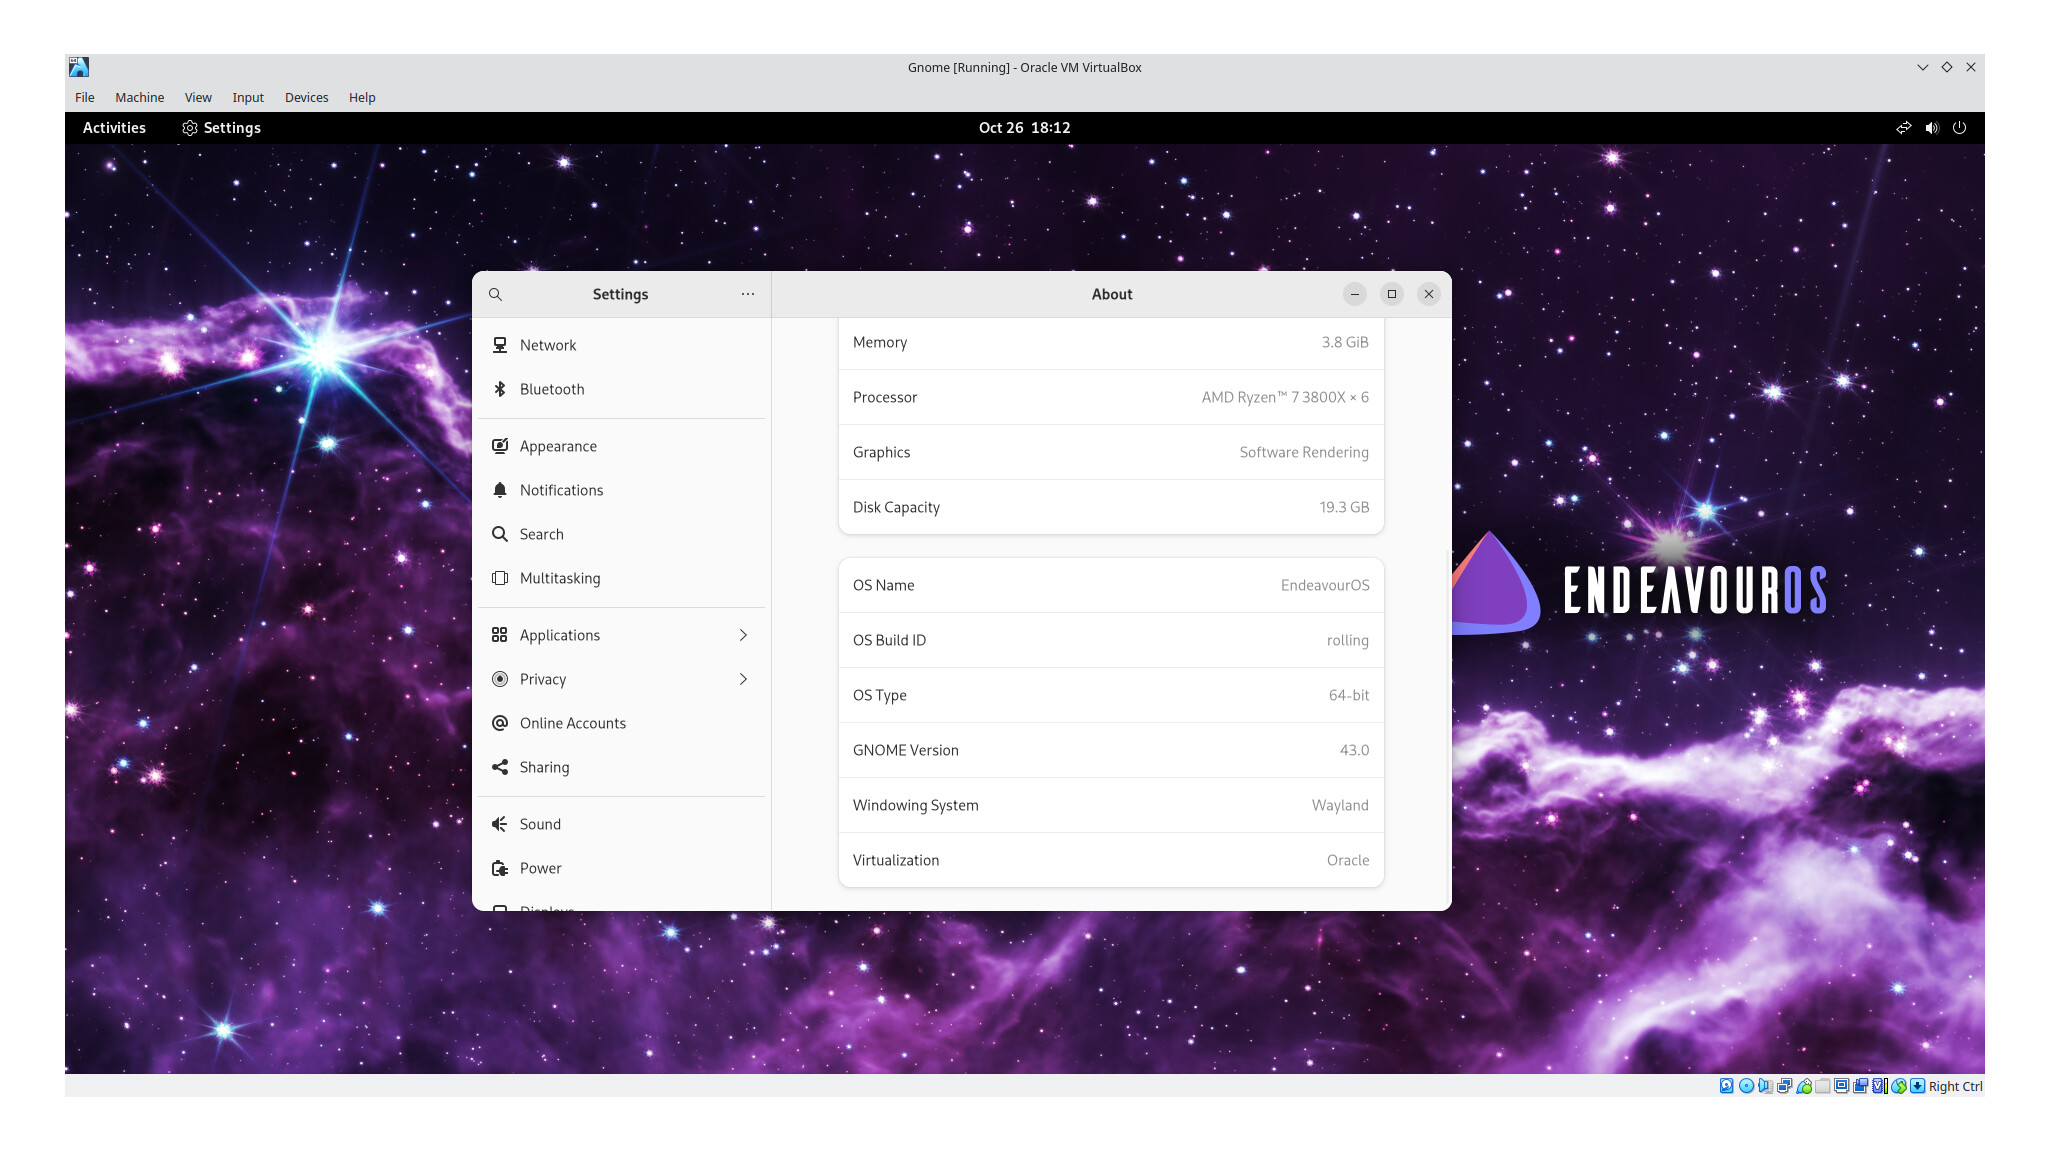Screen dimensions: 2050x1174
Task: Open the File menu in VirtualBox
Action: tap(85, 98)
